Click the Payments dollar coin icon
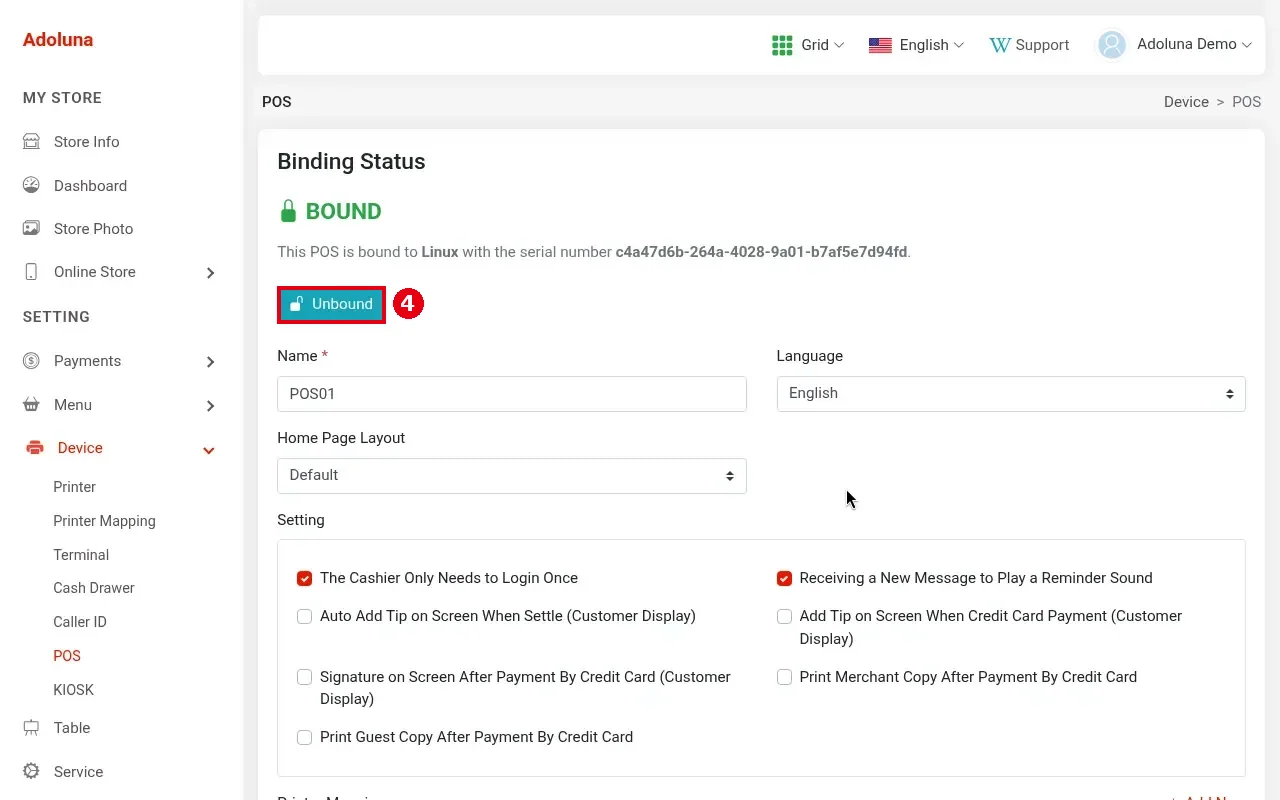Screen dimensions: 1280x800 coord(31,361)
